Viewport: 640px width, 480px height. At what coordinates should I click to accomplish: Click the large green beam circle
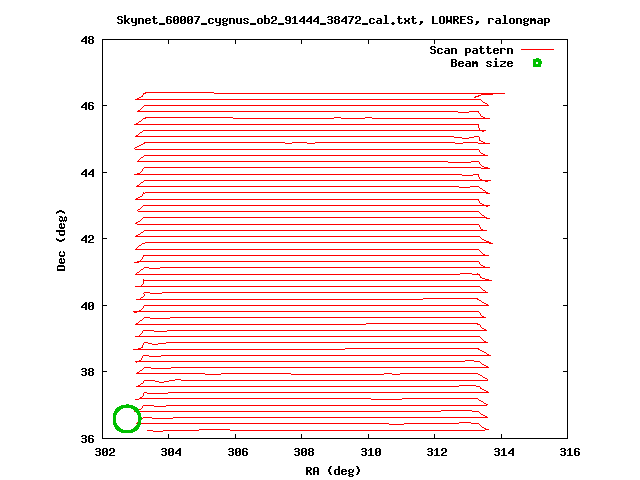pyautogui.click(x=127, y=419)
